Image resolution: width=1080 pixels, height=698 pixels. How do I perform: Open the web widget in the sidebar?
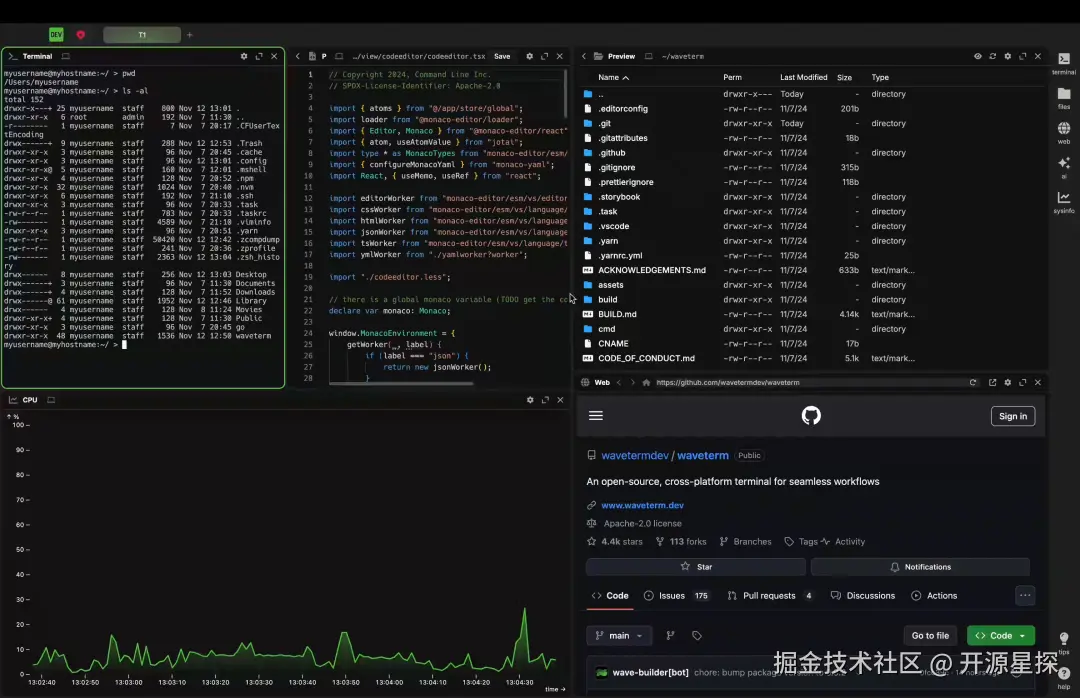(1063, 132)
